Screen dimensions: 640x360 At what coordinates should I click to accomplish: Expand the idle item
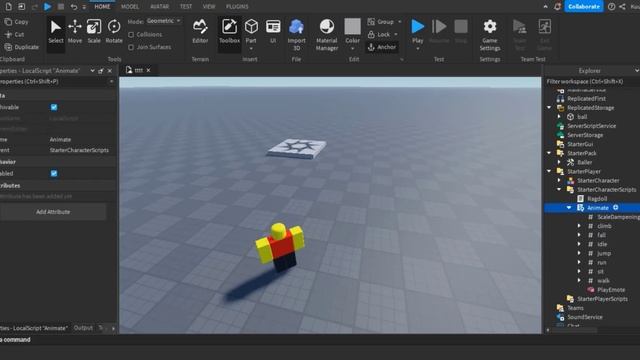click(x=579, y=244)
